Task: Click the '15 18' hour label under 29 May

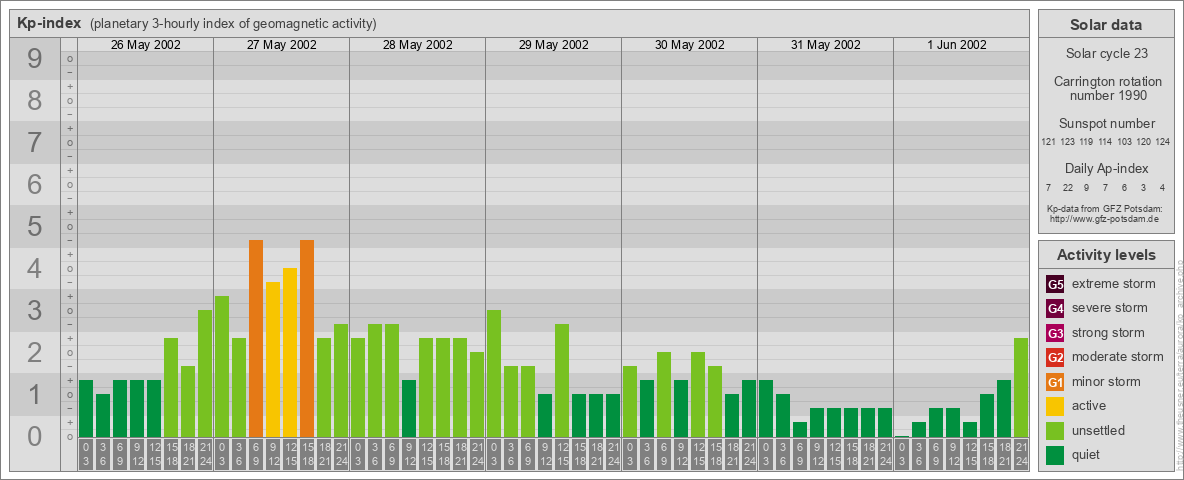Action: [x=578, y=454]
